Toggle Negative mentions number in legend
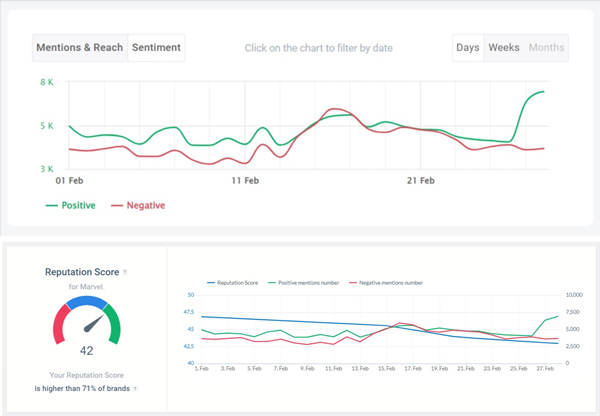The height and width of the screenshot is (416, 600). (386, 283)
